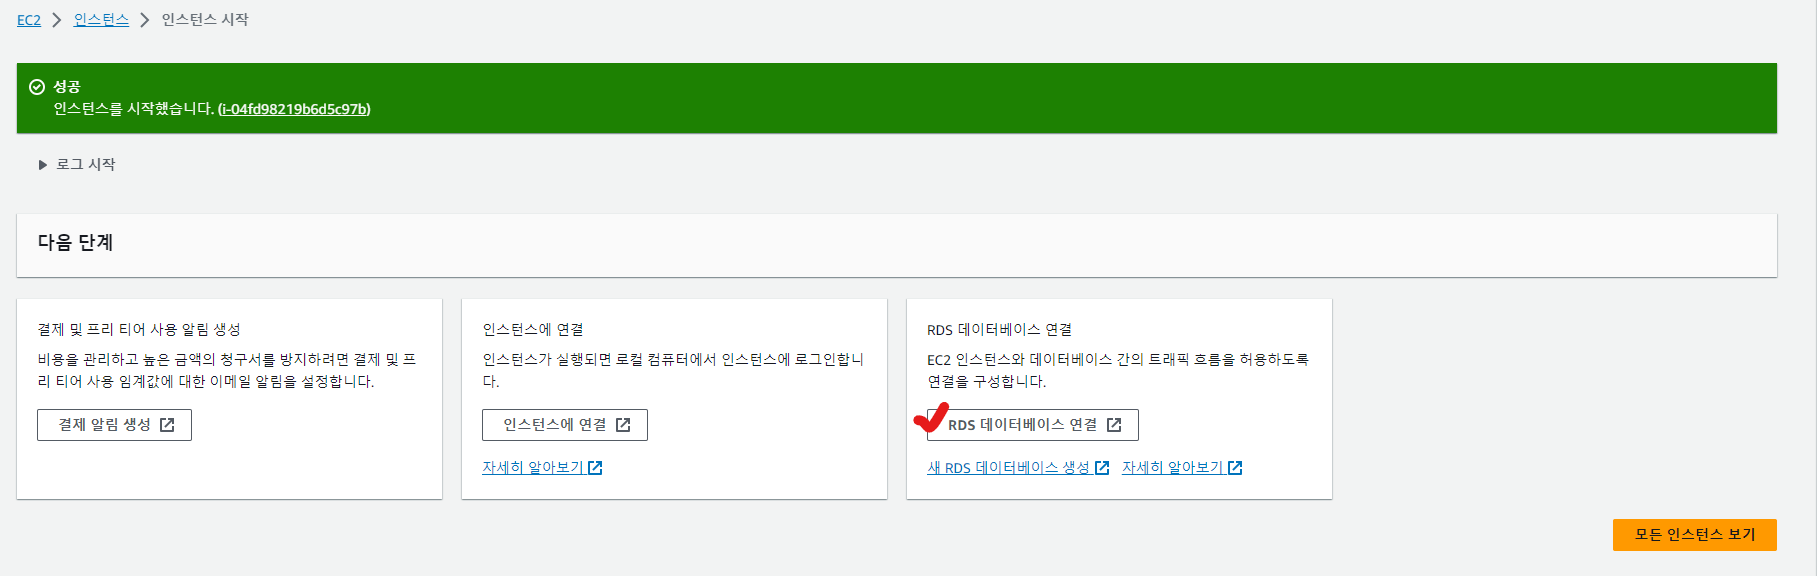Expand the 로그 시작 disclosure triangle

click(x=43, y=165)
